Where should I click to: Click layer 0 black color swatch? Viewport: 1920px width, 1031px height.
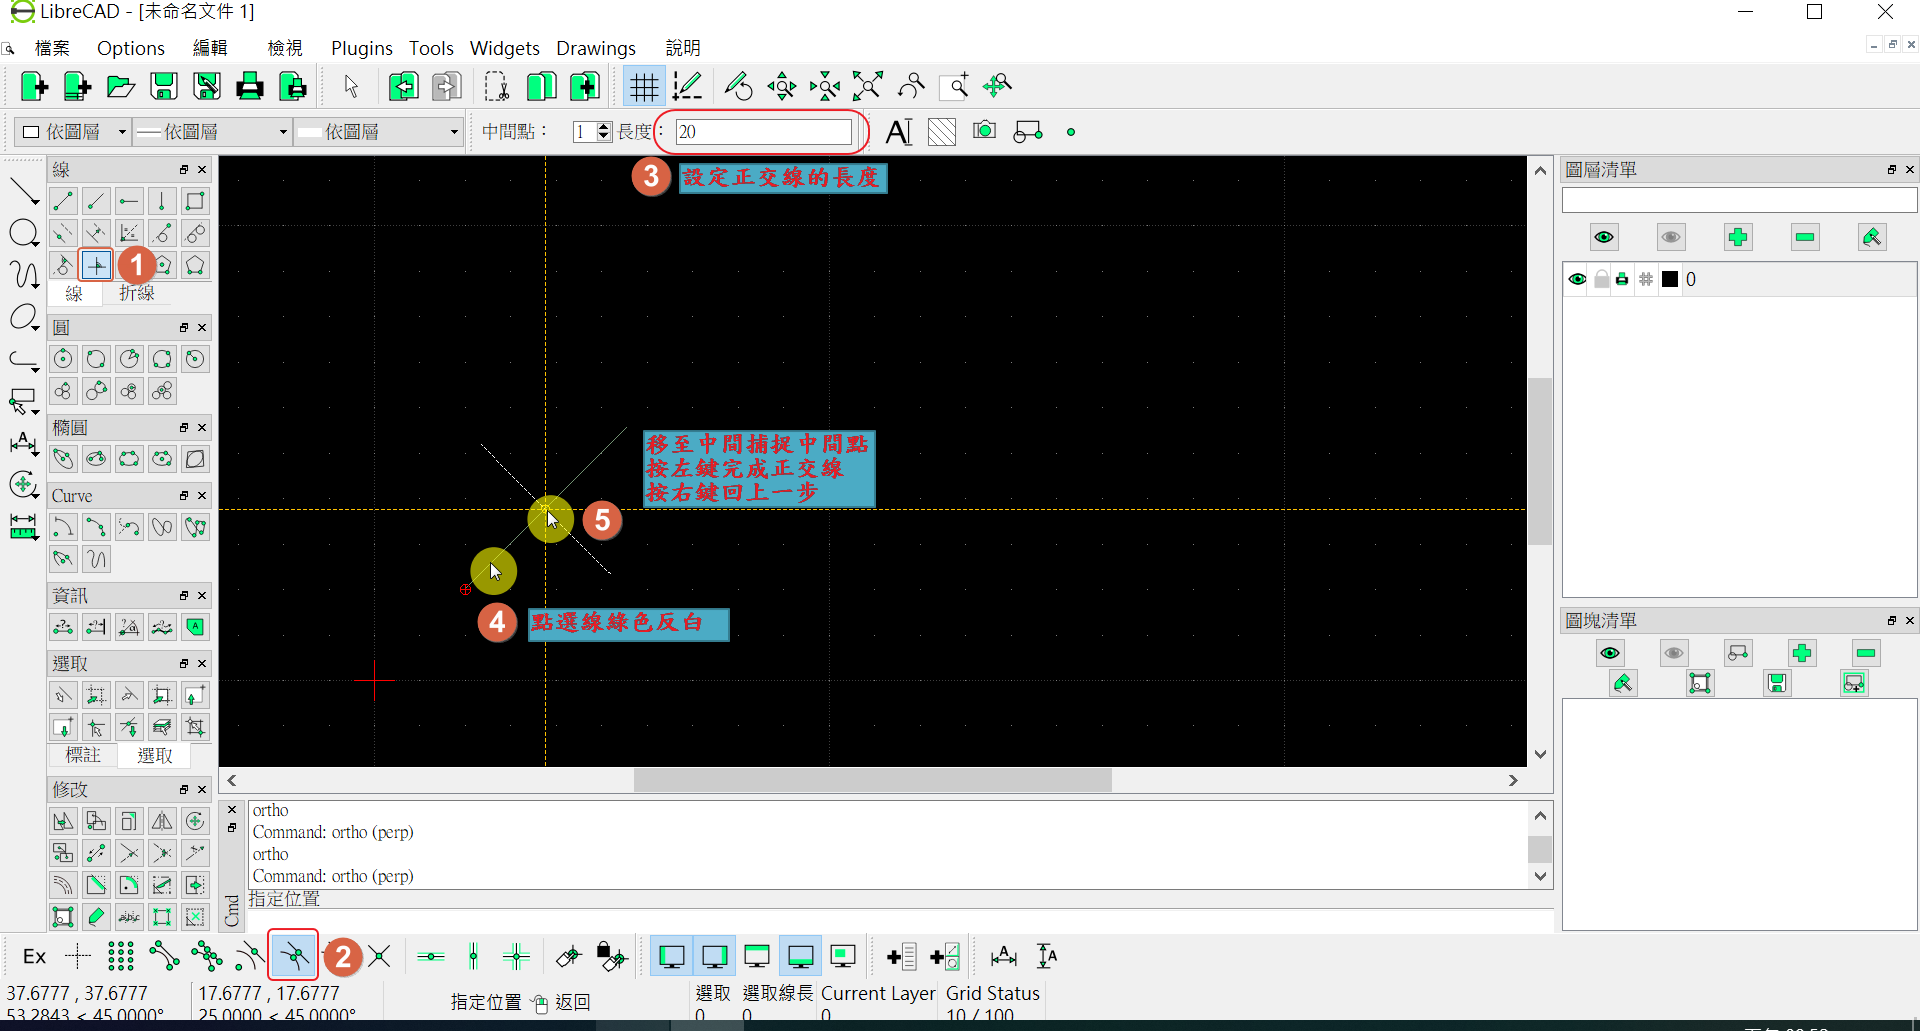pos(1670,279)
